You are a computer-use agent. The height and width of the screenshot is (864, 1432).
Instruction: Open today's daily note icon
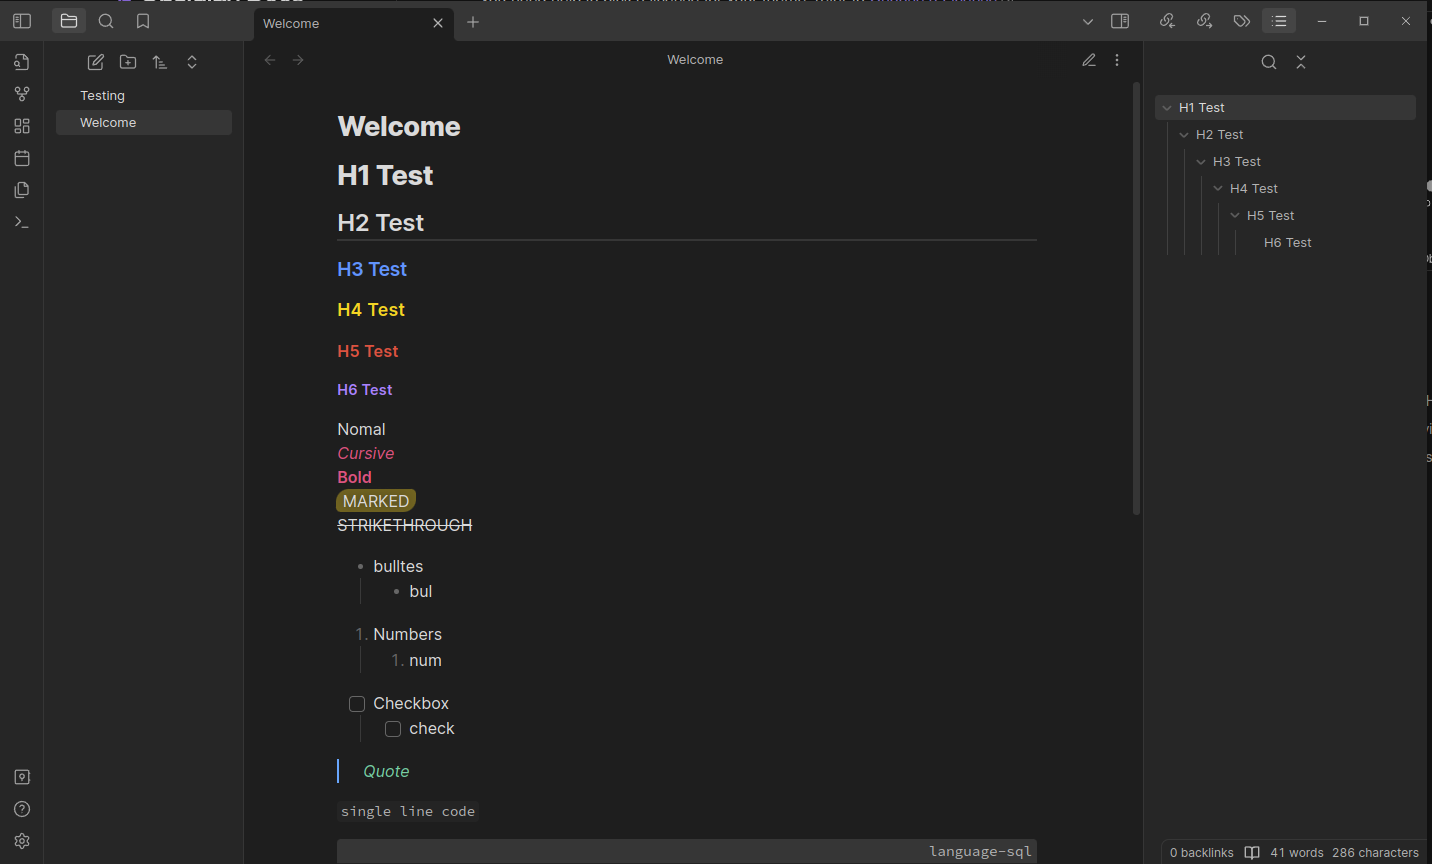(x=22, y=158)
